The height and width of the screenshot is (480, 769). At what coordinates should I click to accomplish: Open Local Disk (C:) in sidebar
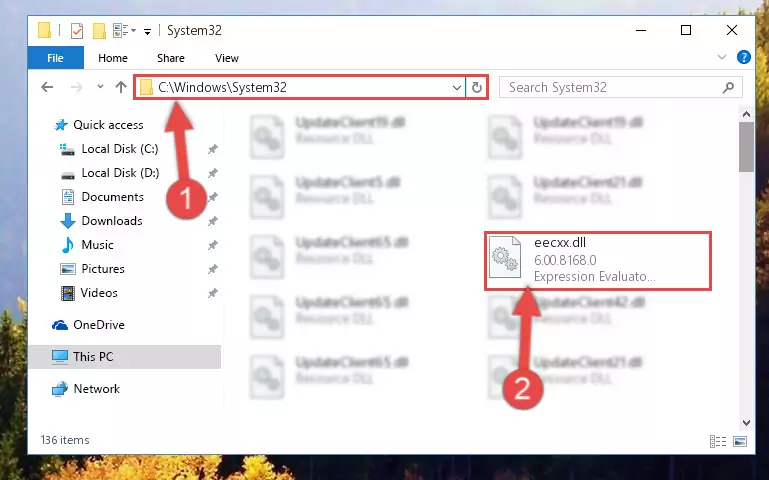(120, 149)
